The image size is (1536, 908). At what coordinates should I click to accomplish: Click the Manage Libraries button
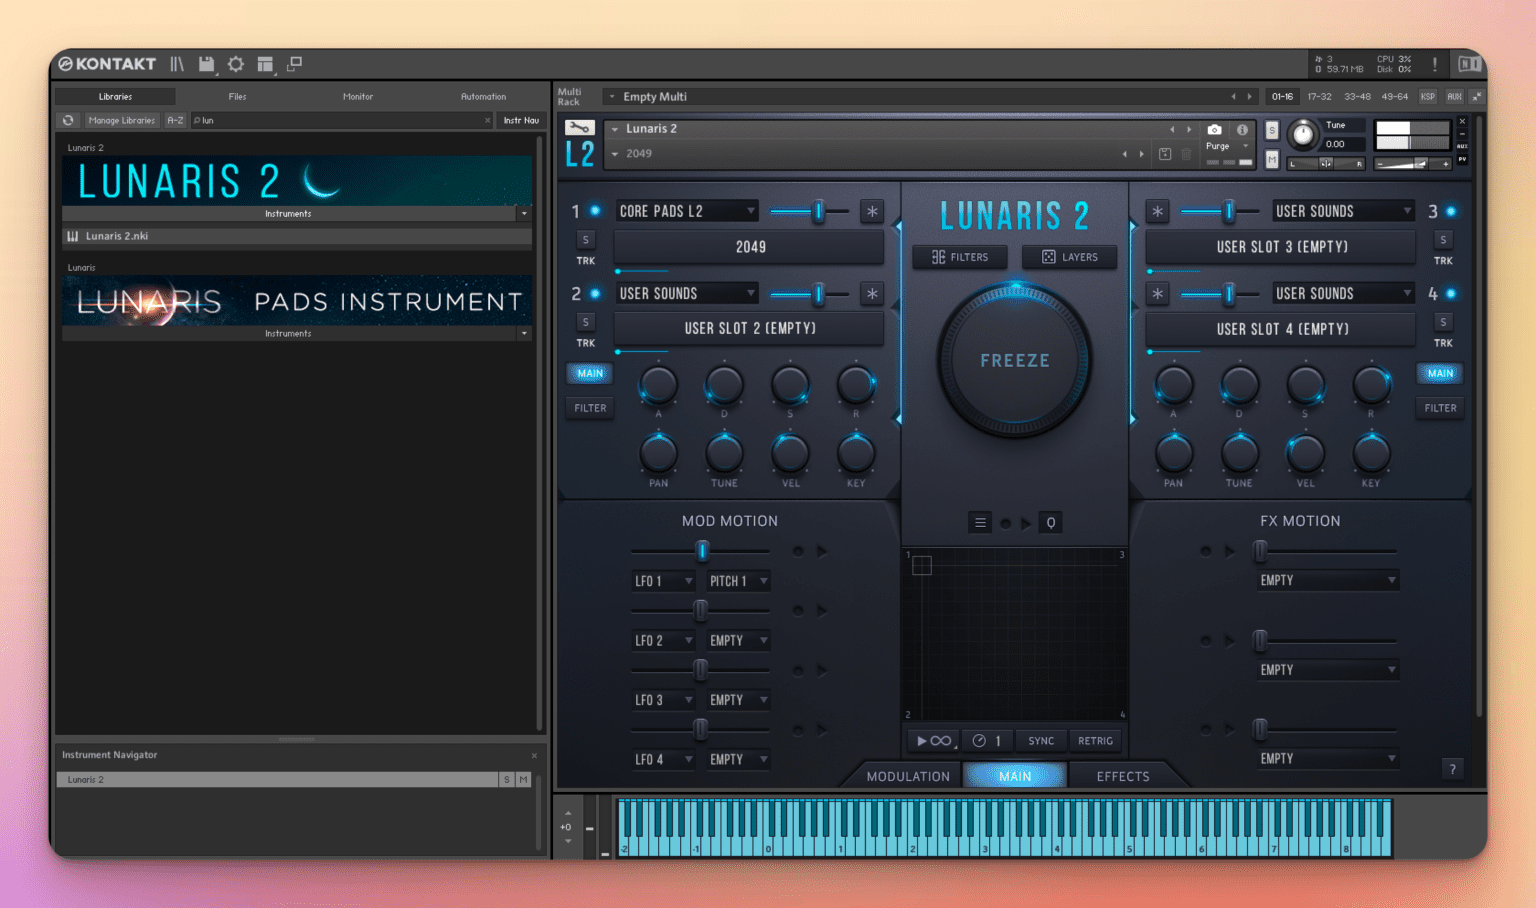click(122, 120)
